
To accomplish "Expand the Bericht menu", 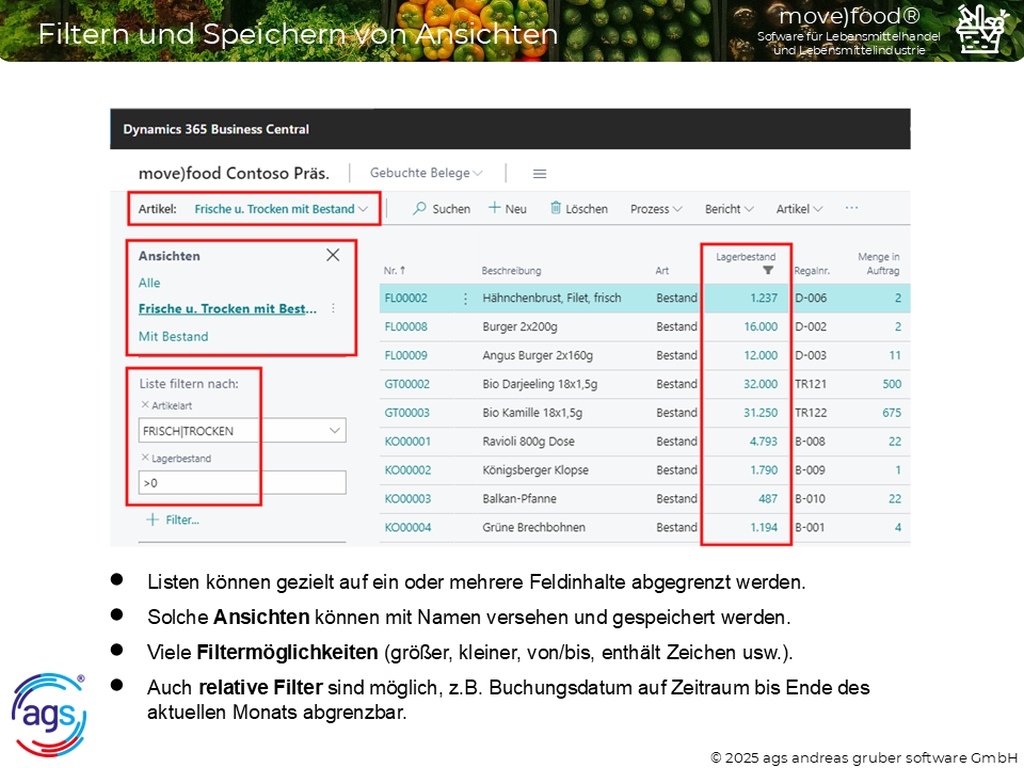I will pos(729,209).
